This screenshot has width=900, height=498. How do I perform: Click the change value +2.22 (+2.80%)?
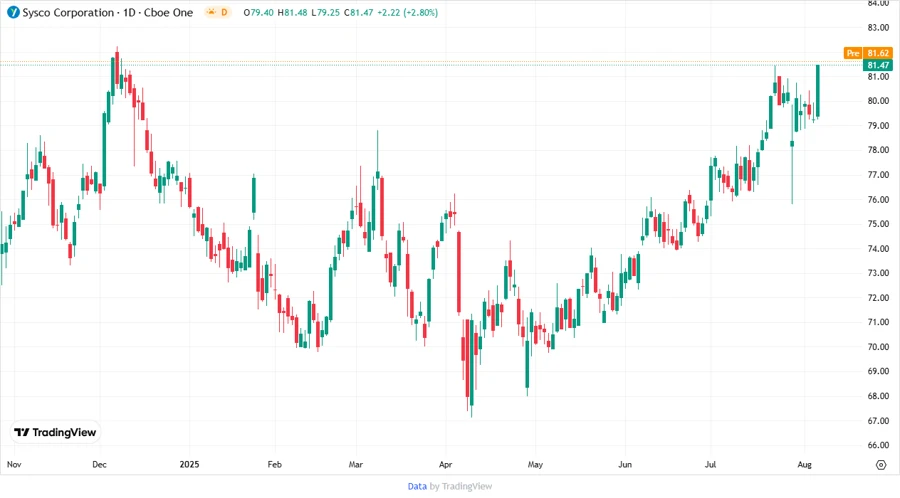408,13
